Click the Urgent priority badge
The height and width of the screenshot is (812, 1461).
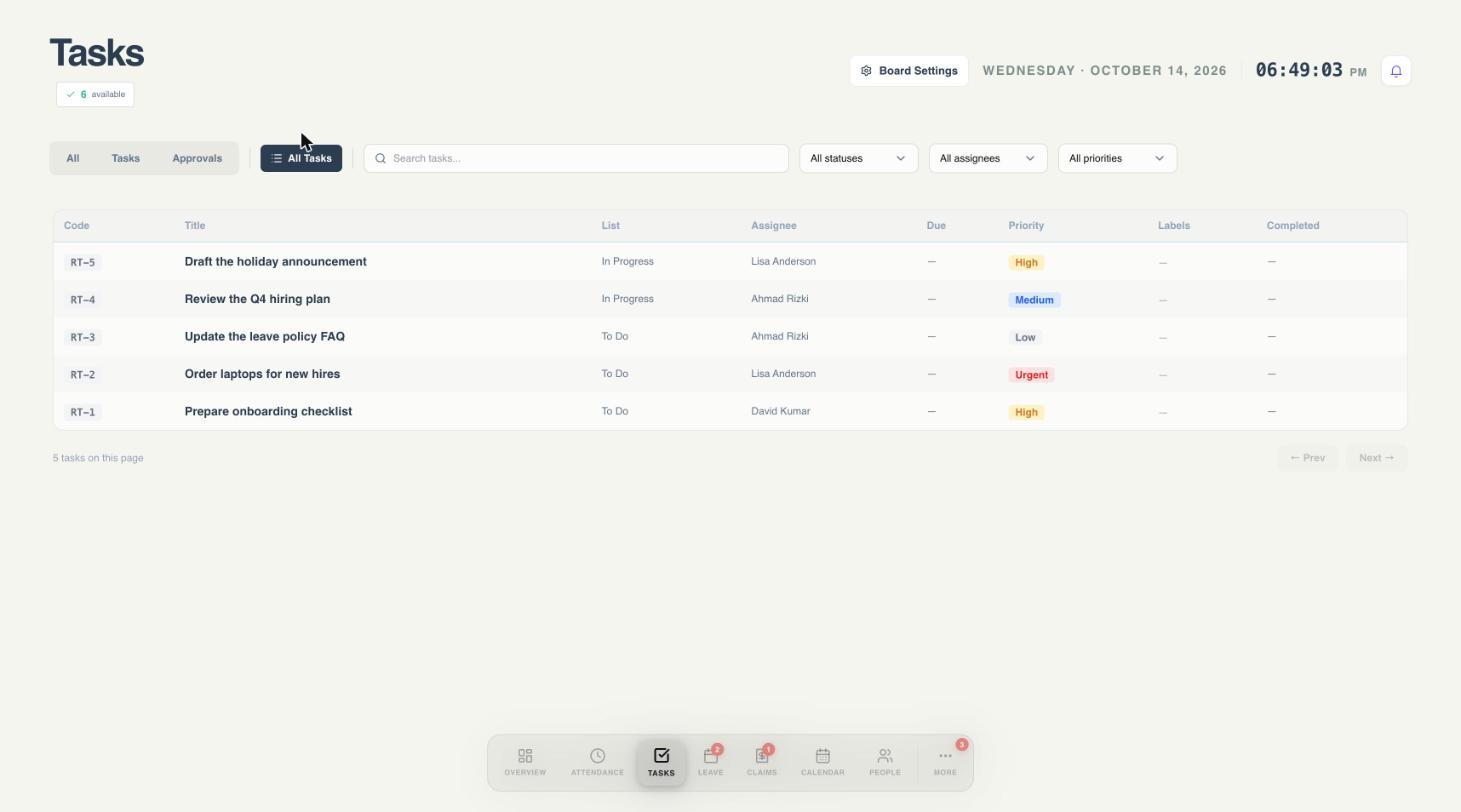(1031, 375)
